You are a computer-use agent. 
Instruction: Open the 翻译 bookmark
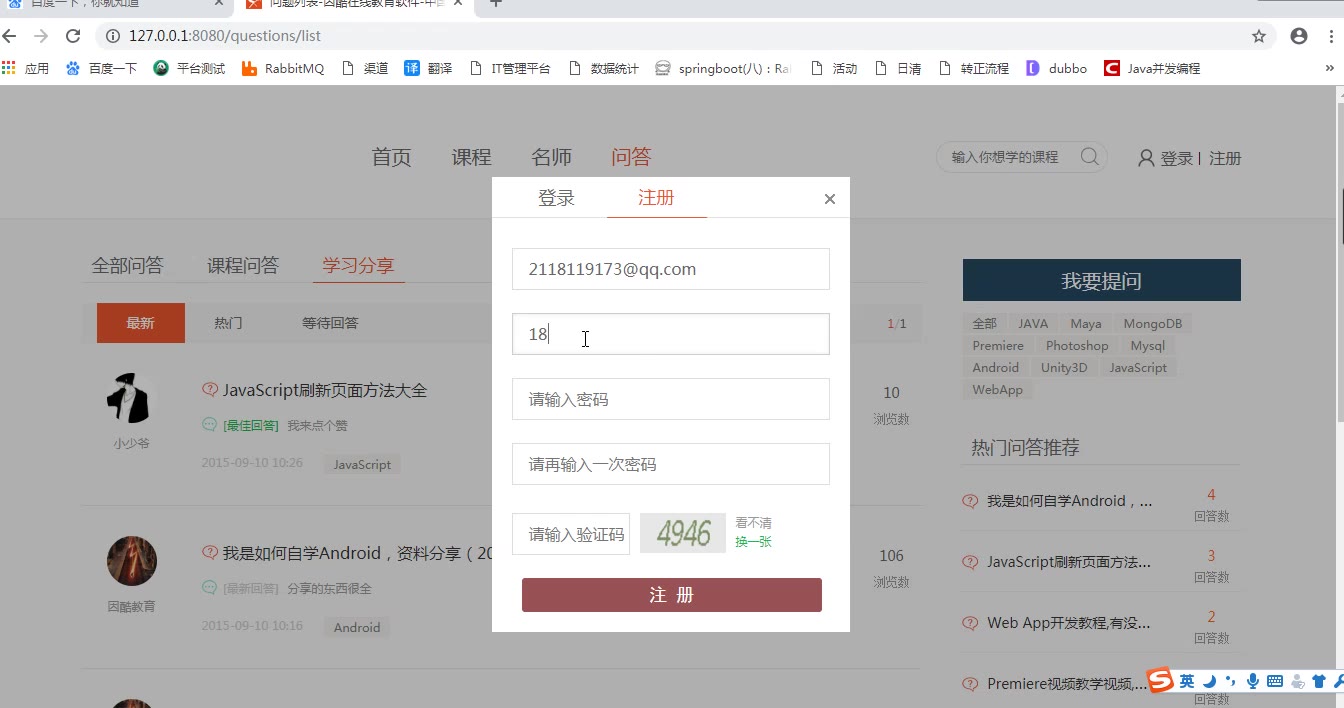[428, 68]
